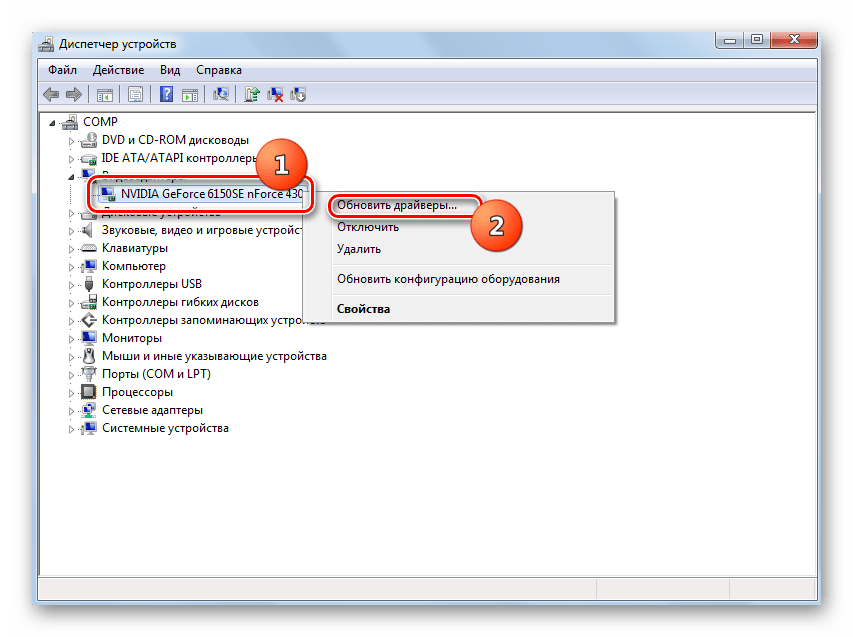Image resolution: width=853 pixels, height=637 pixels.
Task: Expand the Клавиатуры node arrow
Action: tap(71, 249)
